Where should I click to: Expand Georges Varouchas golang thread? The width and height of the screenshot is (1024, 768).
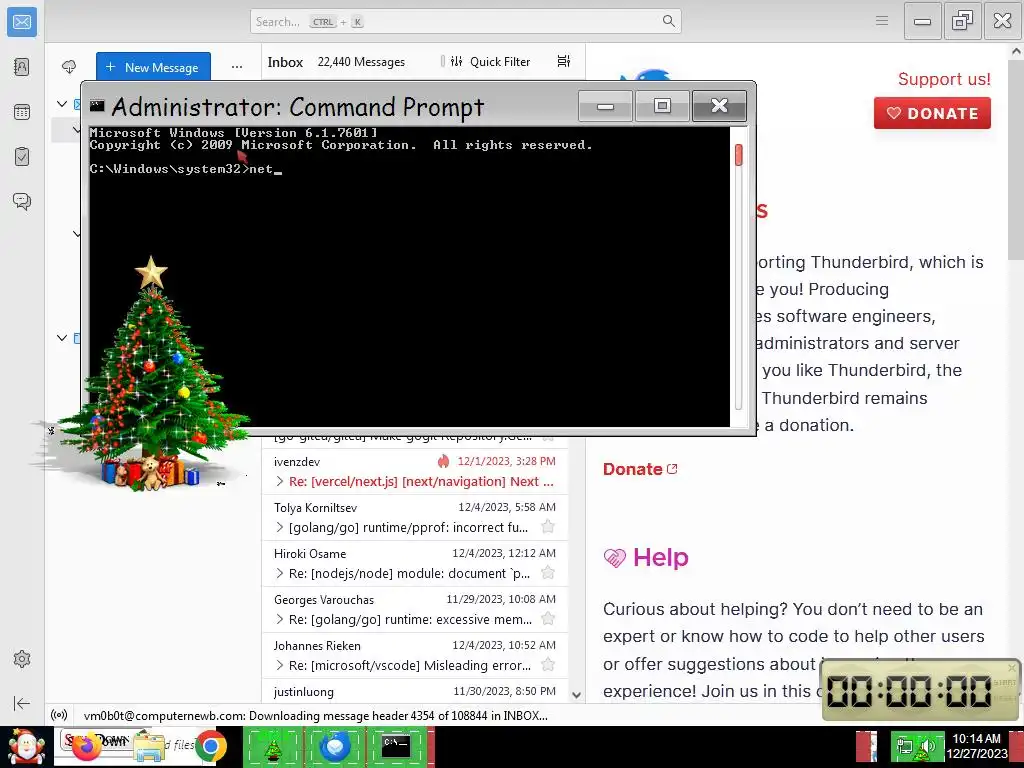(x=280, y=619)
